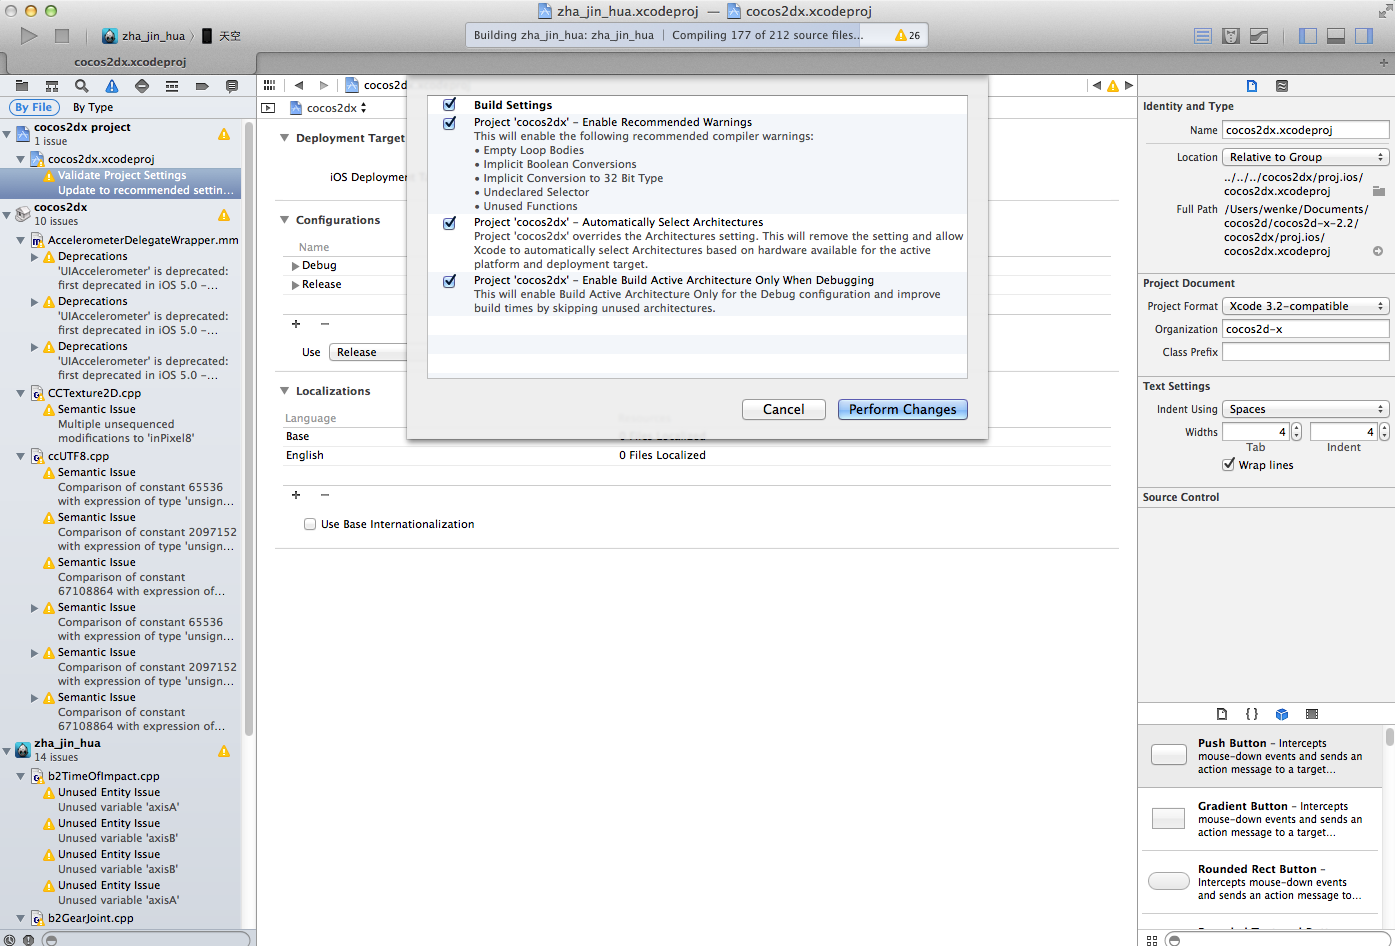1395x946 pixels.
Task: Open the Quick Help inspector
Action: pos(1282,86)
